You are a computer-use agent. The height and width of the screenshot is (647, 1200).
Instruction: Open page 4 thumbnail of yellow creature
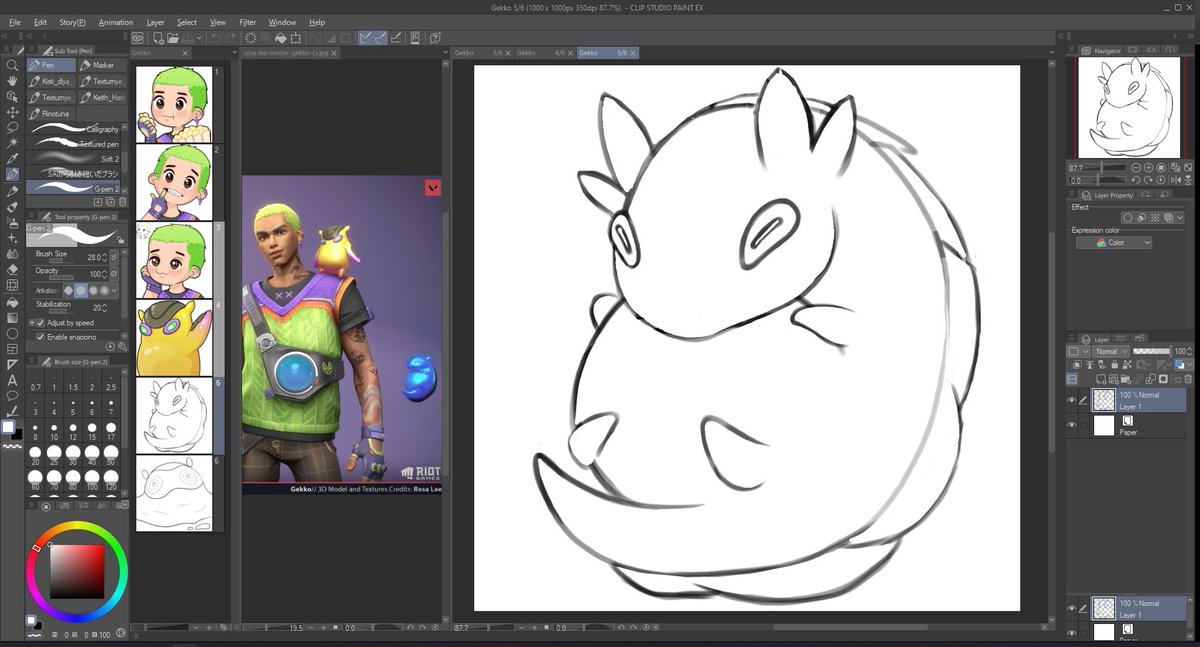coord(173,337)
